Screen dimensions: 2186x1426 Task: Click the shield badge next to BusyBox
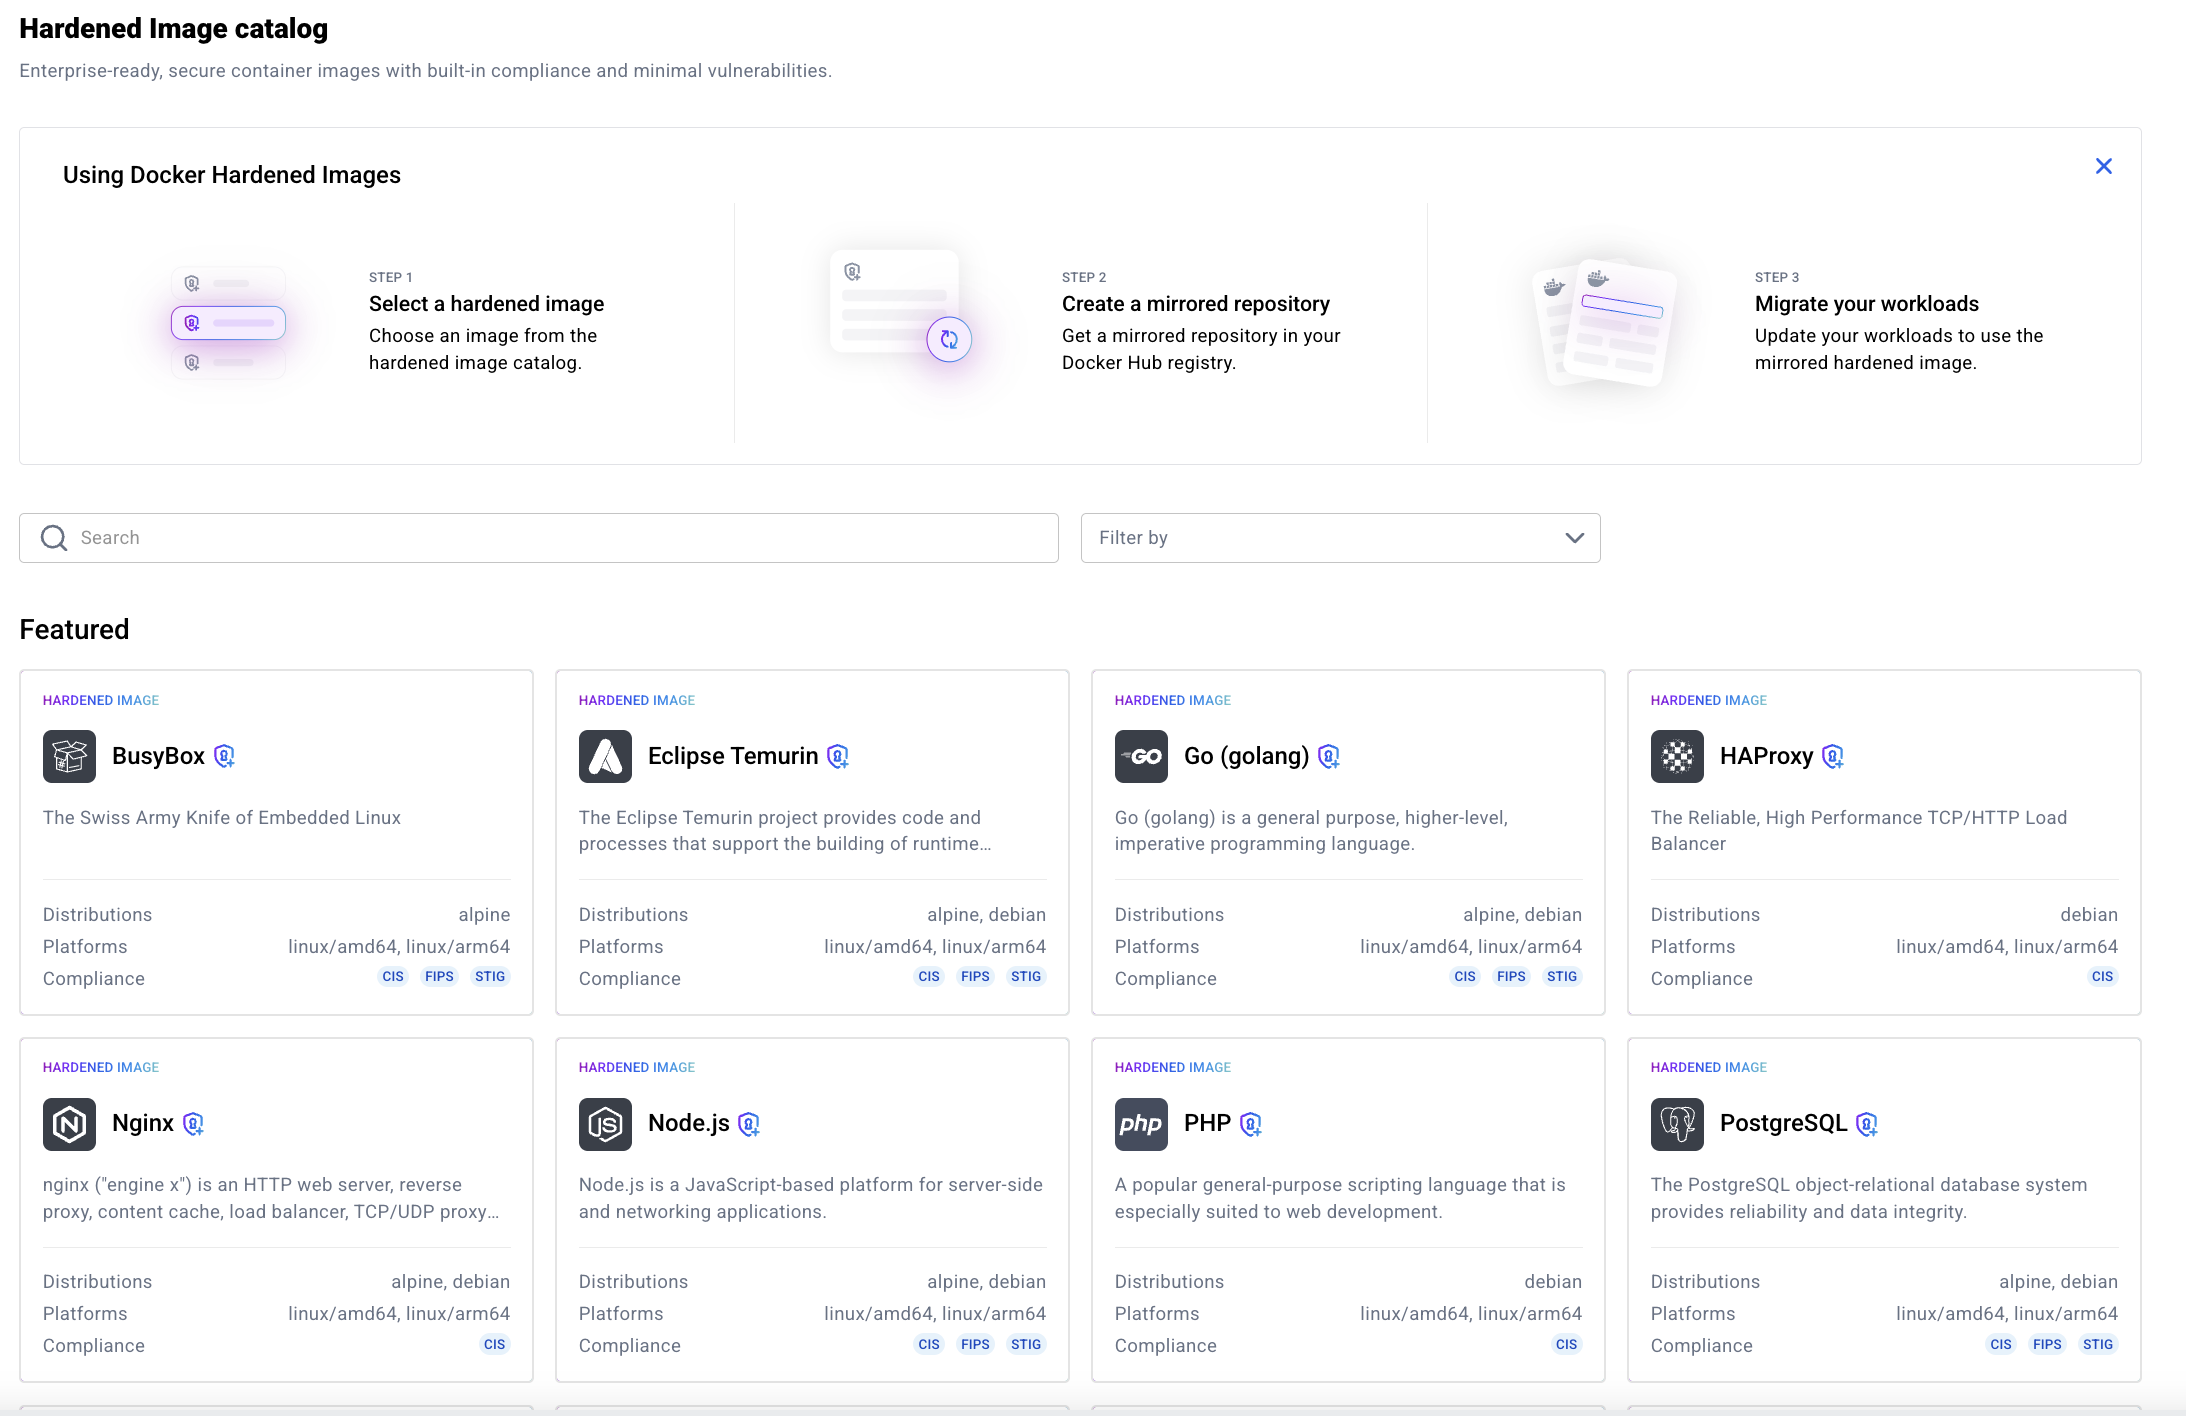click(224, 757)
